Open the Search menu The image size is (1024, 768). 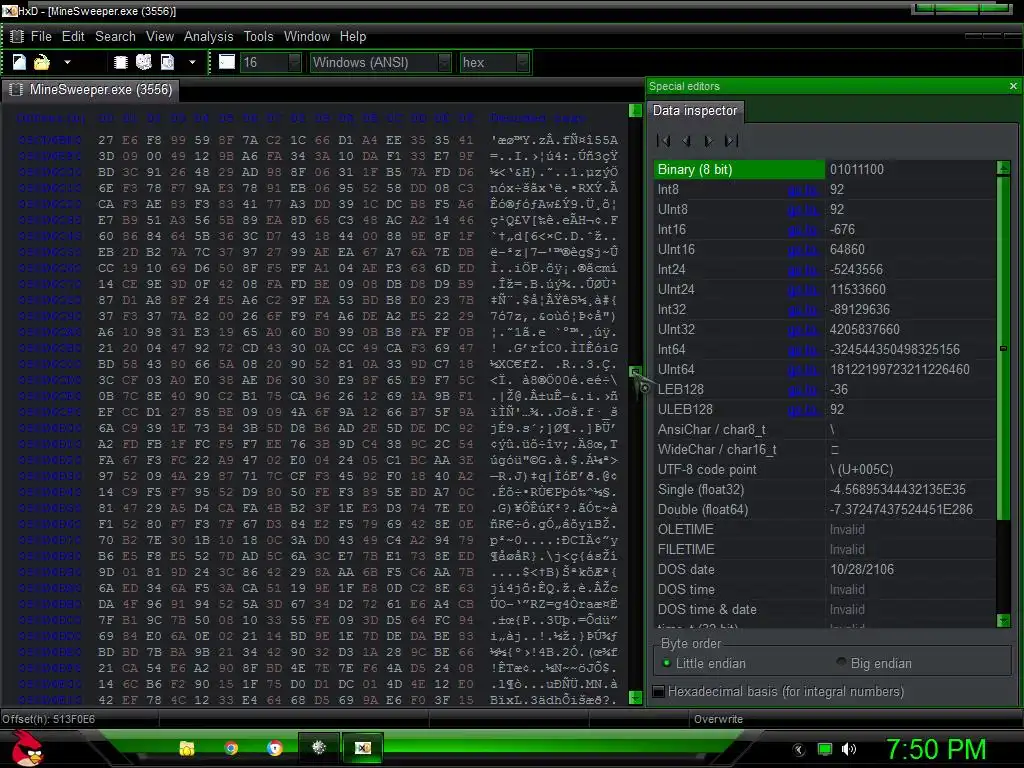[116, 37]
